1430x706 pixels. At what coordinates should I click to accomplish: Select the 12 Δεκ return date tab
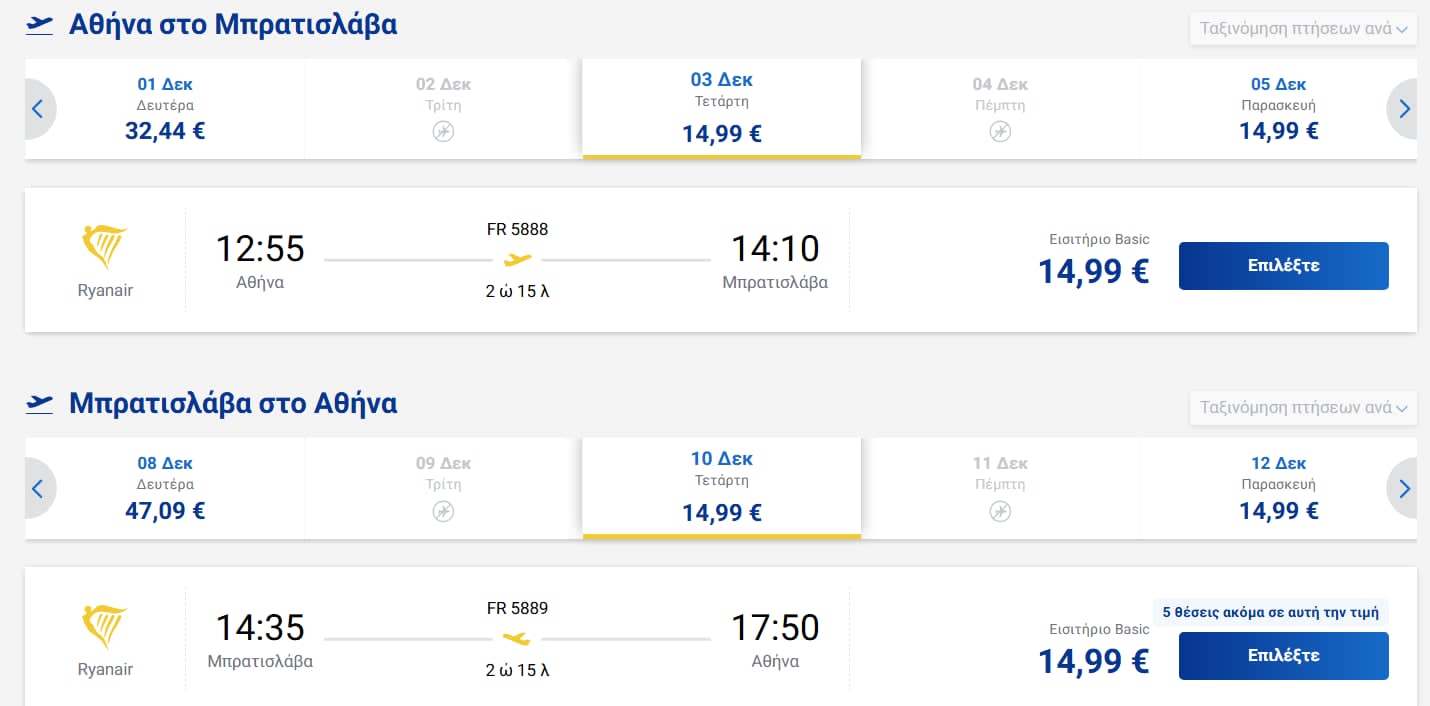(x=1278, y=488)
